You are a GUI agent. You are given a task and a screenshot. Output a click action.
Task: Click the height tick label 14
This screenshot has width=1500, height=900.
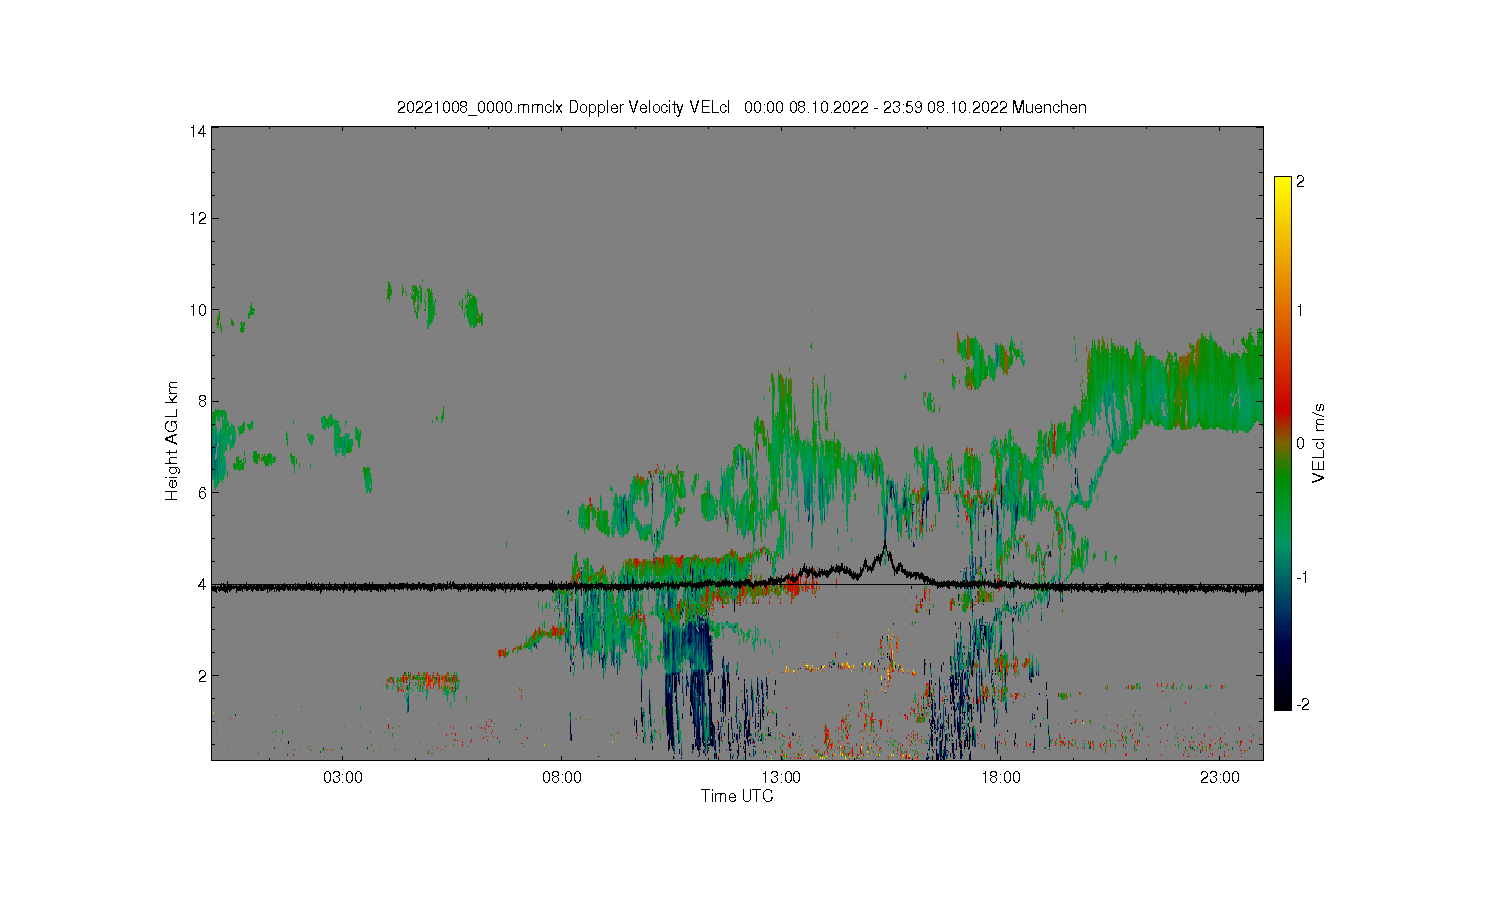tap(198, 131)
